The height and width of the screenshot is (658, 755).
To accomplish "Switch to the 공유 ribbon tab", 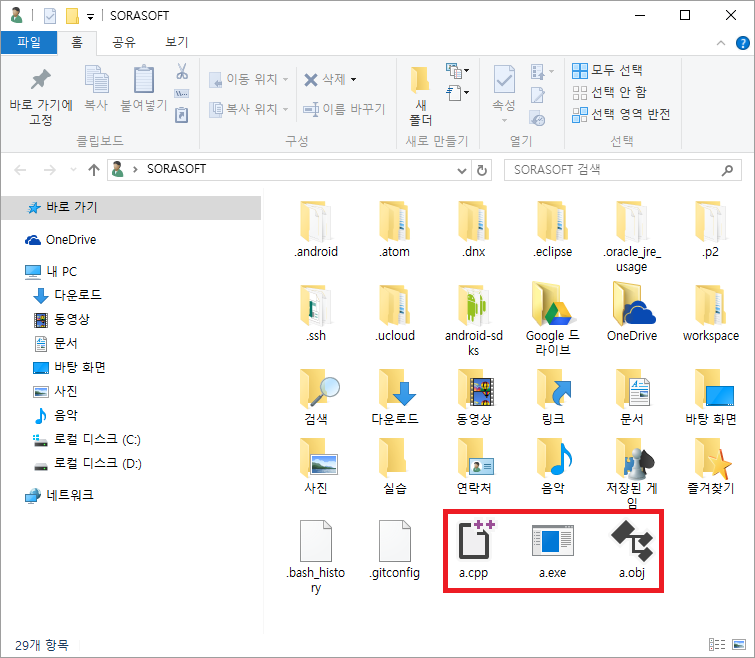I will point(124,42).
